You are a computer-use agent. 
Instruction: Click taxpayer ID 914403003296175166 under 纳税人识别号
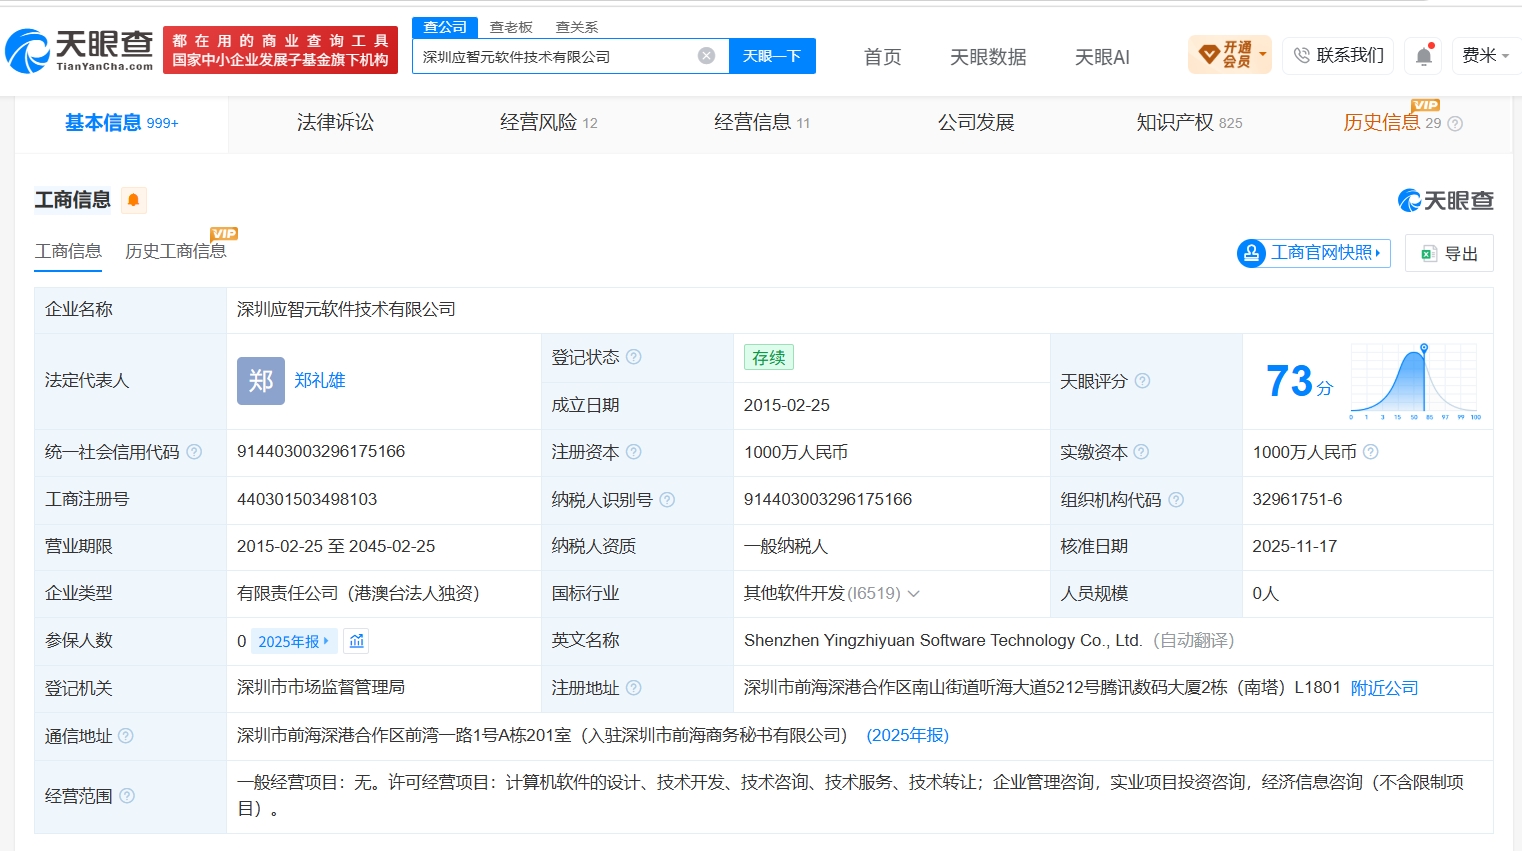pyautogui.click(x=828, y=499)
